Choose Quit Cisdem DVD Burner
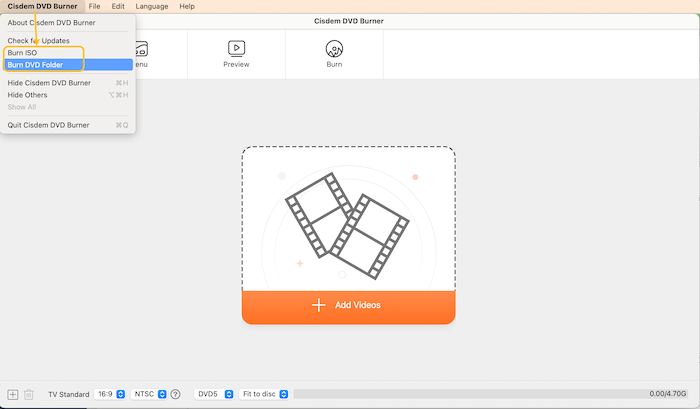700x409 pixels. (68, 125)
